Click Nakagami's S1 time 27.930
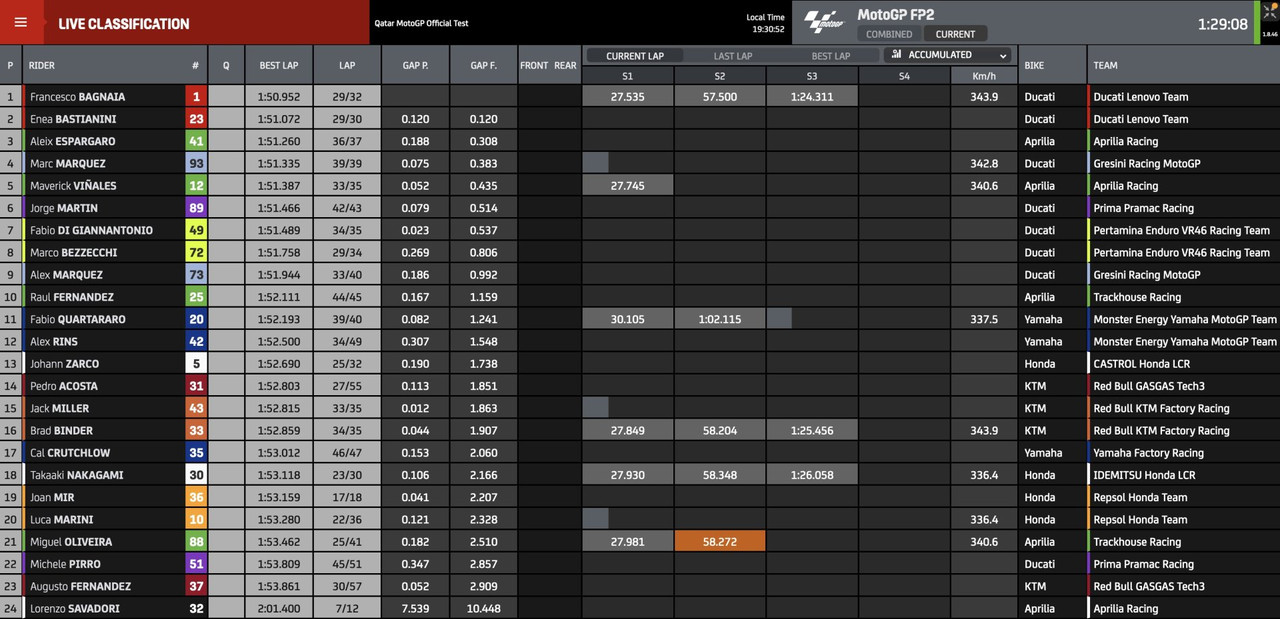This screenshot has height=619, width=1280. click(x=627, y=475)
